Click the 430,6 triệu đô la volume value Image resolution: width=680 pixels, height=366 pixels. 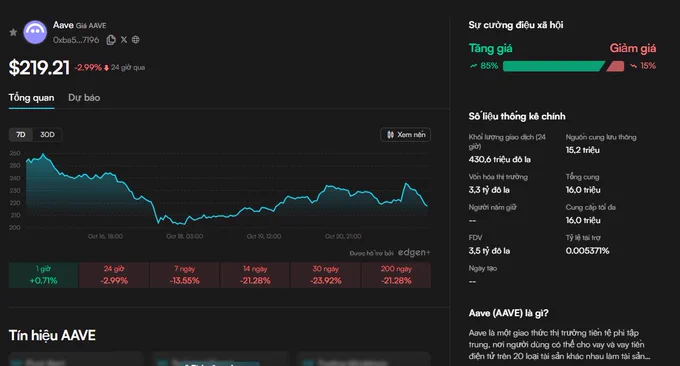500,160
